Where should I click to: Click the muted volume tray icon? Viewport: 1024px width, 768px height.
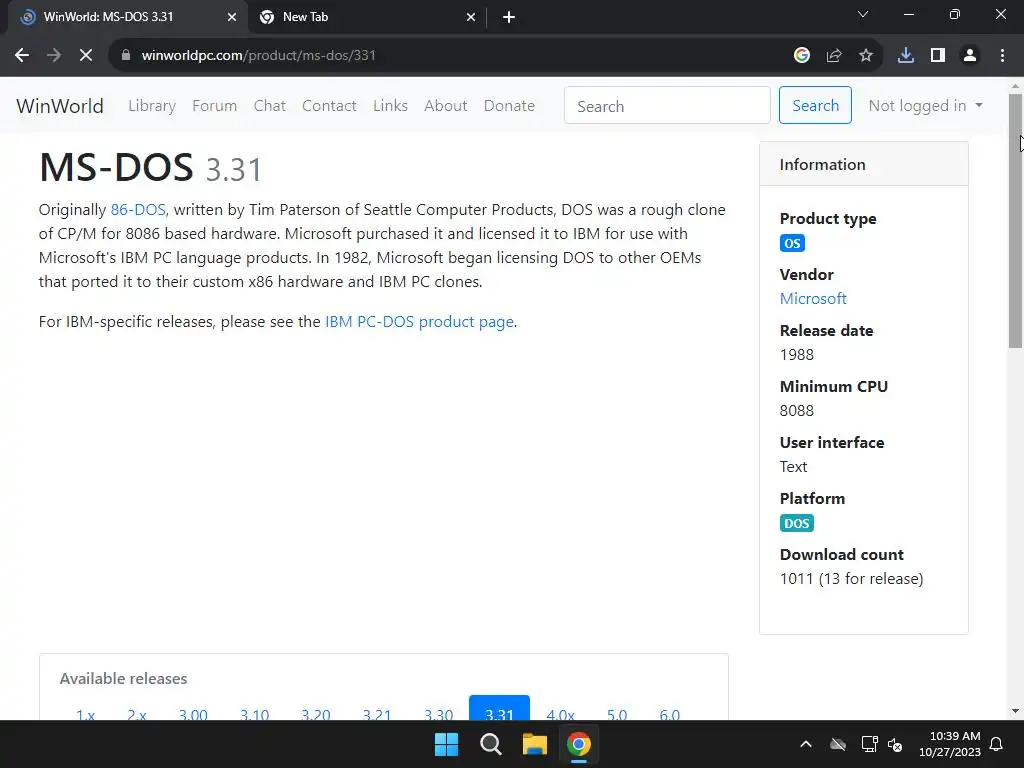(895, 744)
